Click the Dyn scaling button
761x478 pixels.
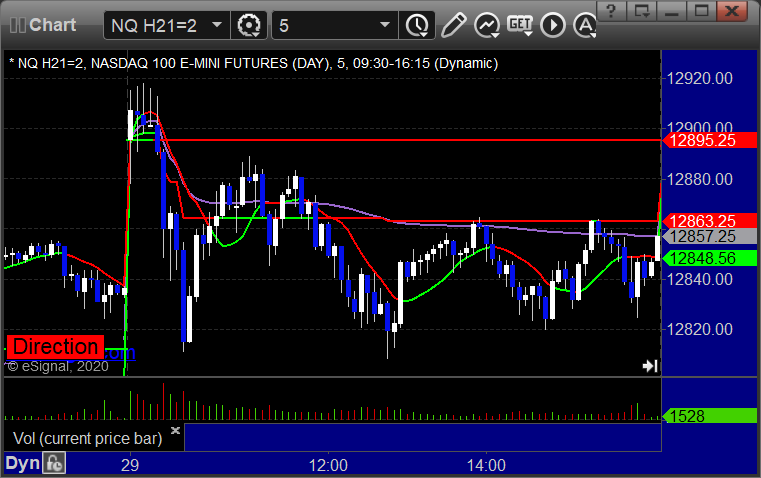click(22, 463)
